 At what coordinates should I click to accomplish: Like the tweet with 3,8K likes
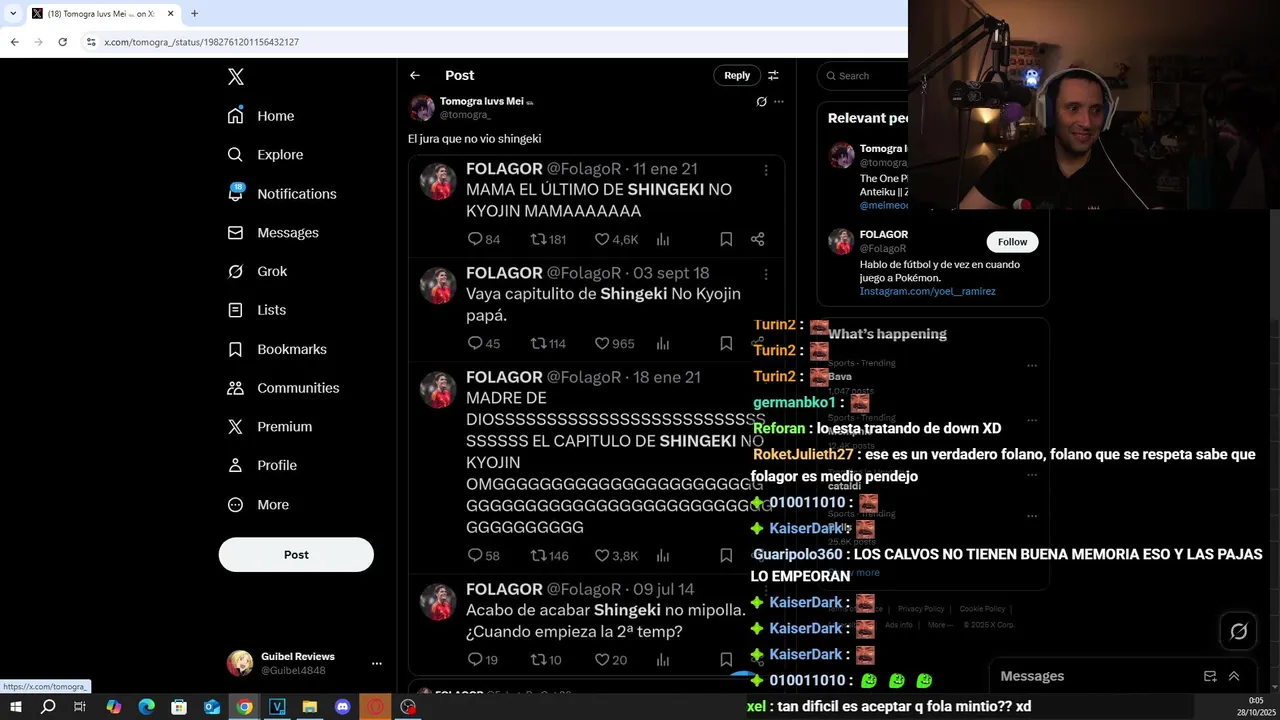point(616,555)
